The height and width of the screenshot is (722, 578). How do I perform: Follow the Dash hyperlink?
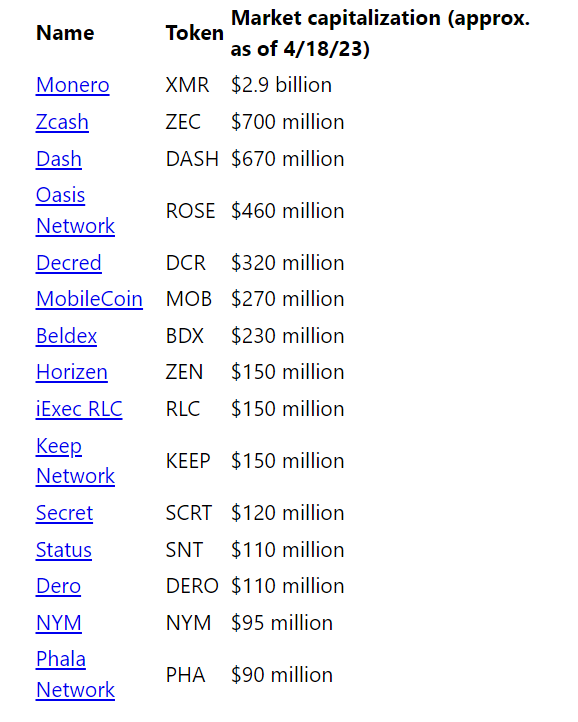point(59,159)
